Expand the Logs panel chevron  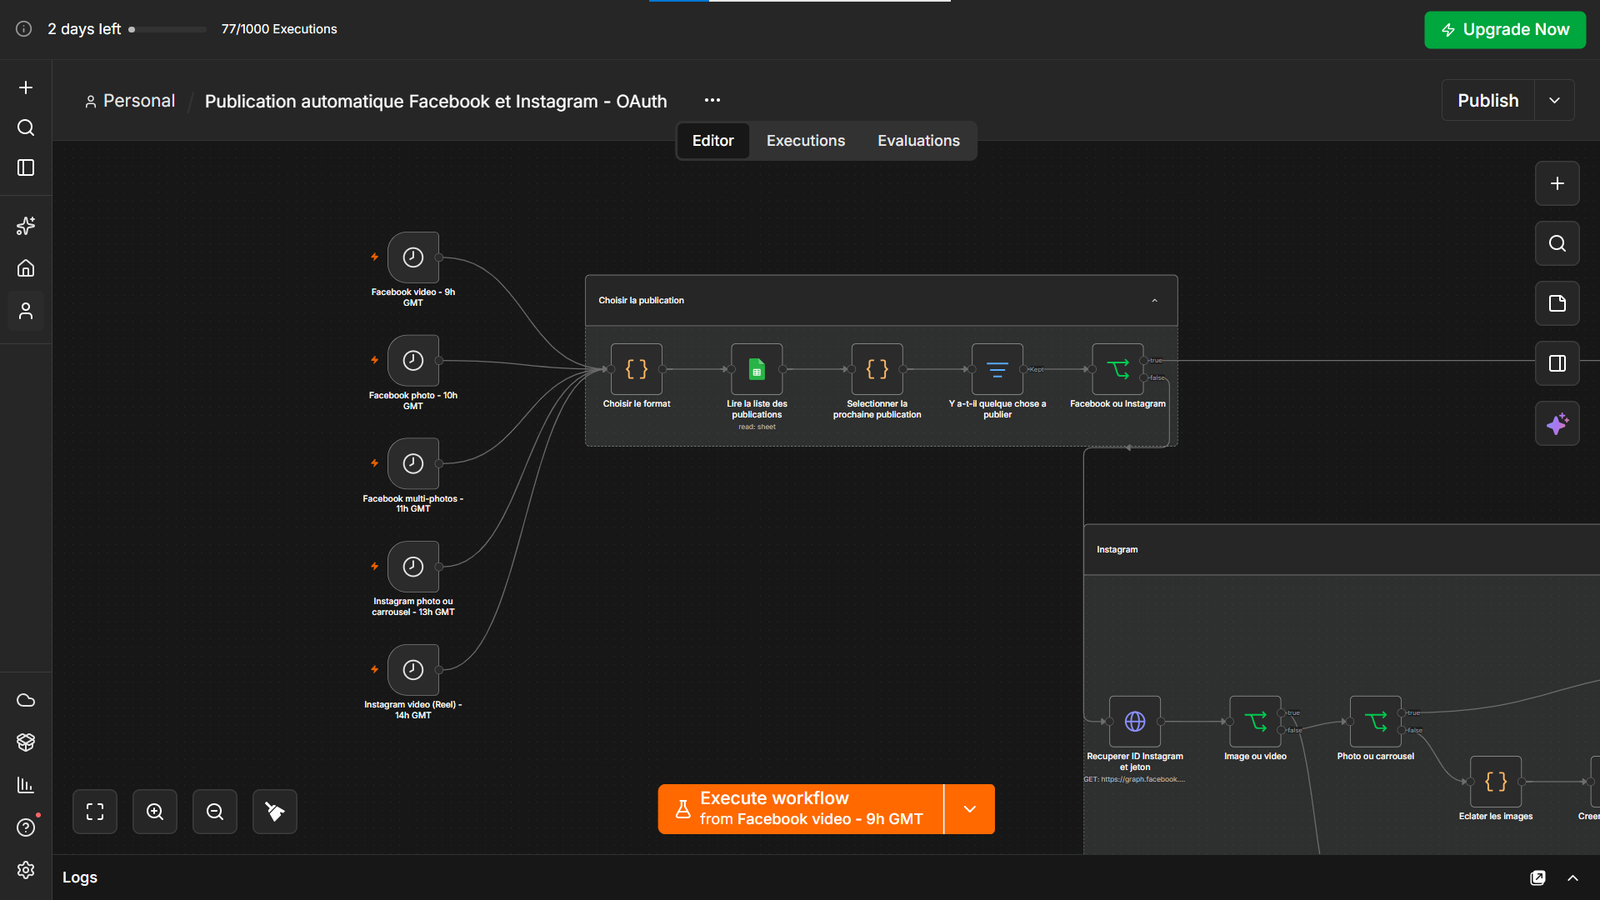click(1573, 878)
